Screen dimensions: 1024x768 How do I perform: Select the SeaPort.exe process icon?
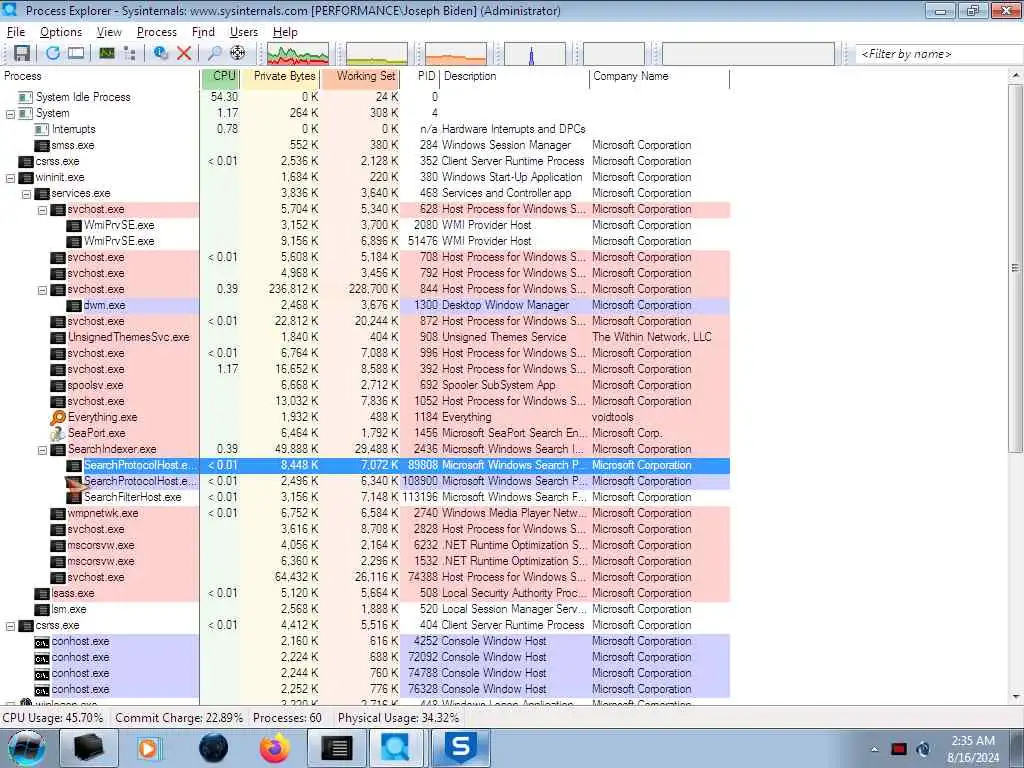click(58, 433)
